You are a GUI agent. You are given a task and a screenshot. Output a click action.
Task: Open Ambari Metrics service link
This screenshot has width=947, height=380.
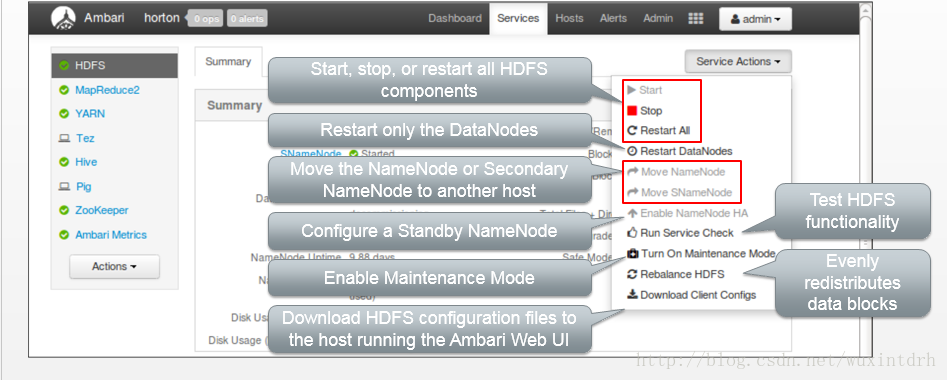[x=111, y=235]
